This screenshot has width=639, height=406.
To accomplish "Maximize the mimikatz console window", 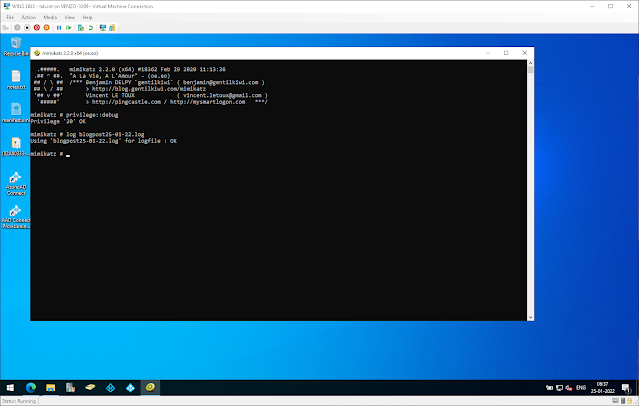I will tap(506, 53).
